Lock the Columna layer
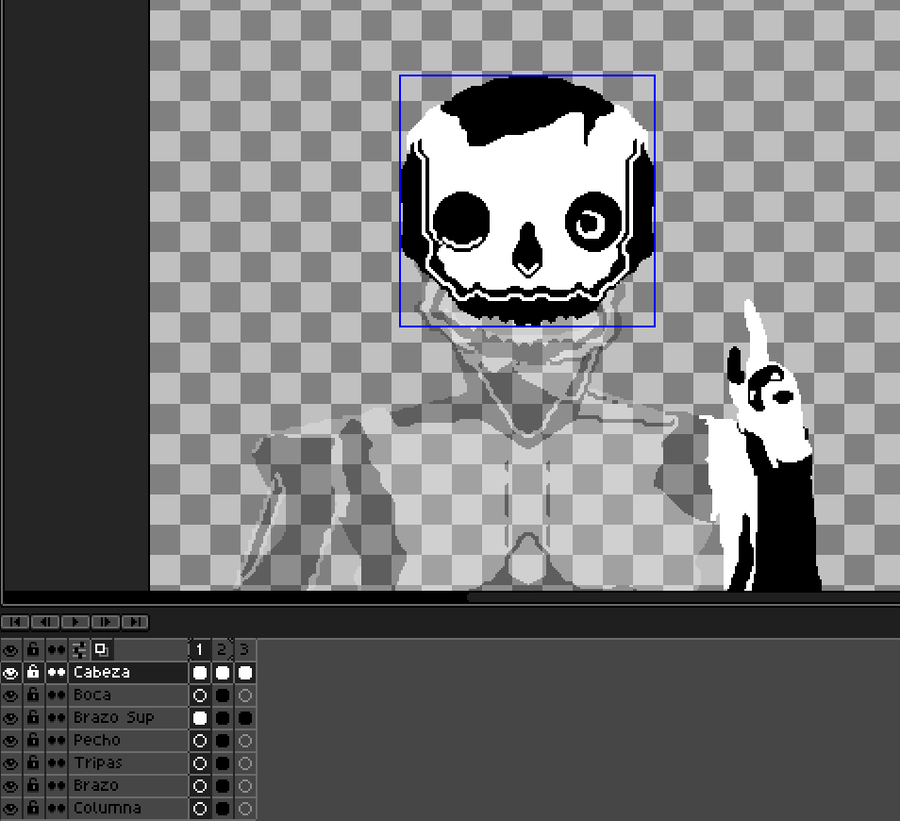The image size is (900, 821). tap(33, 808)
